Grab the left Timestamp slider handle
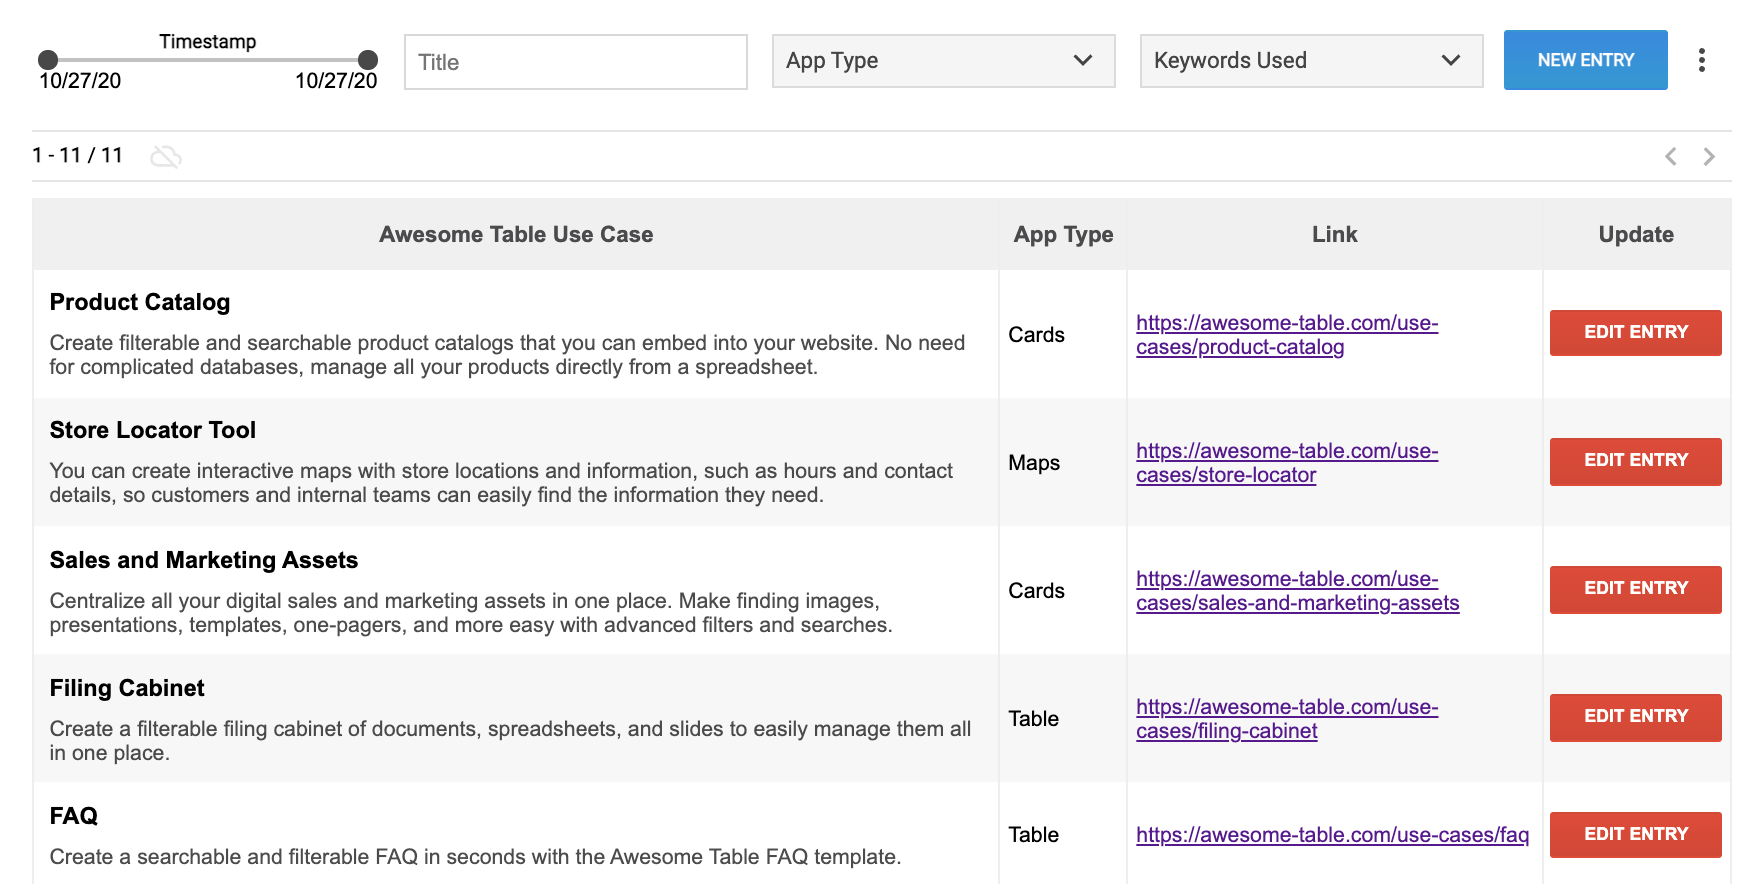The height and width of the screenshot is (884, 1762). pos(48,60)
